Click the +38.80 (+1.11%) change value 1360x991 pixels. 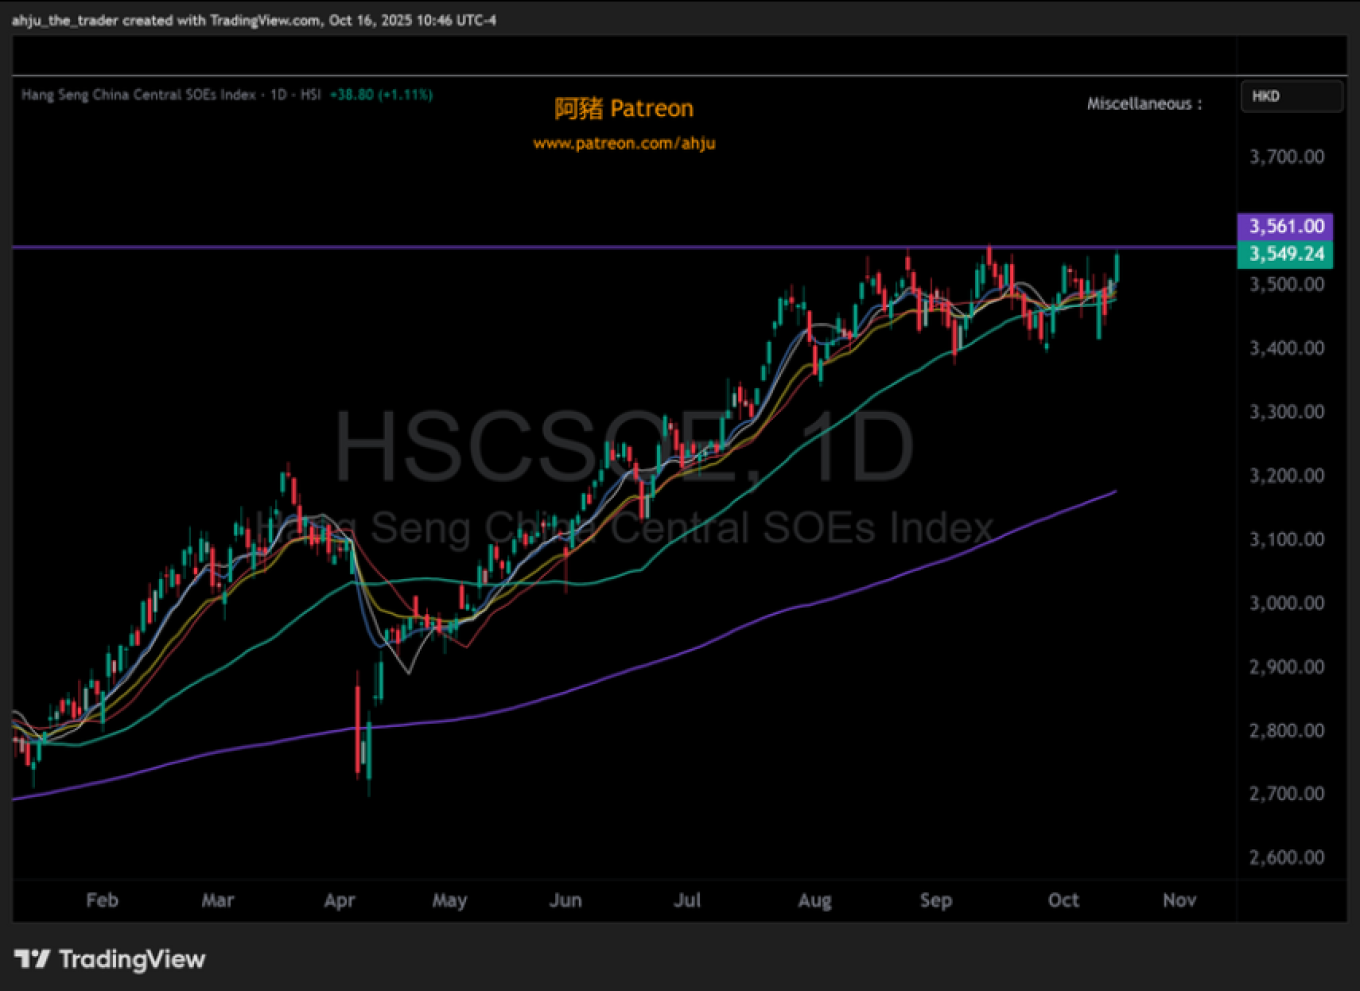coord(381,95)
